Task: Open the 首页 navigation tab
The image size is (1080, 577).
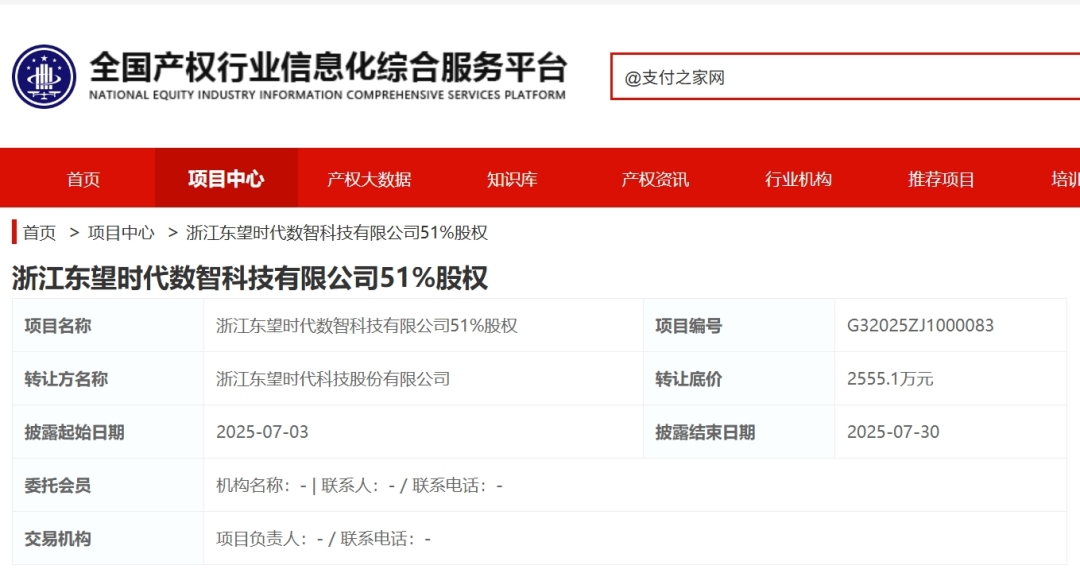Action: tap(83, 179)
